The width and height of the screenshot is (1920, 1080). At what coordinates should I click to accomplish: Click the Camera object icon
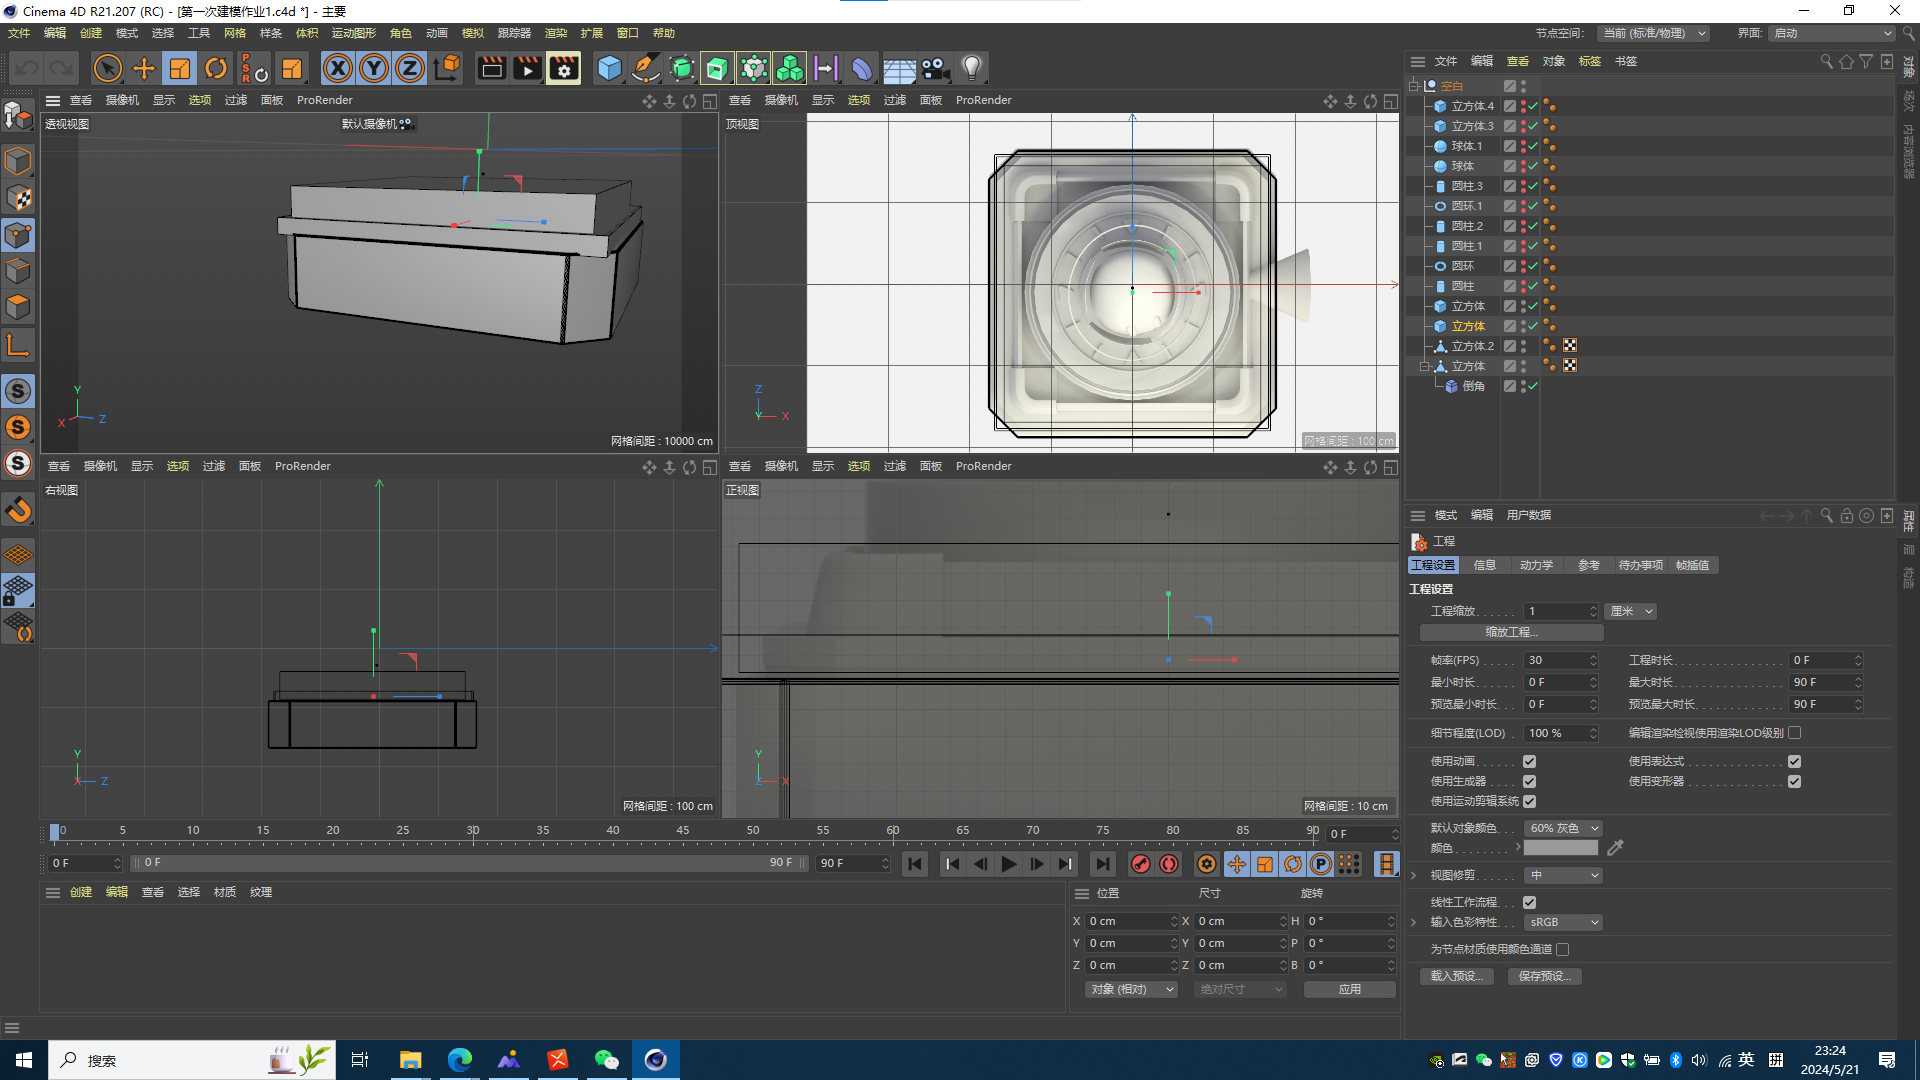point(935,68)
